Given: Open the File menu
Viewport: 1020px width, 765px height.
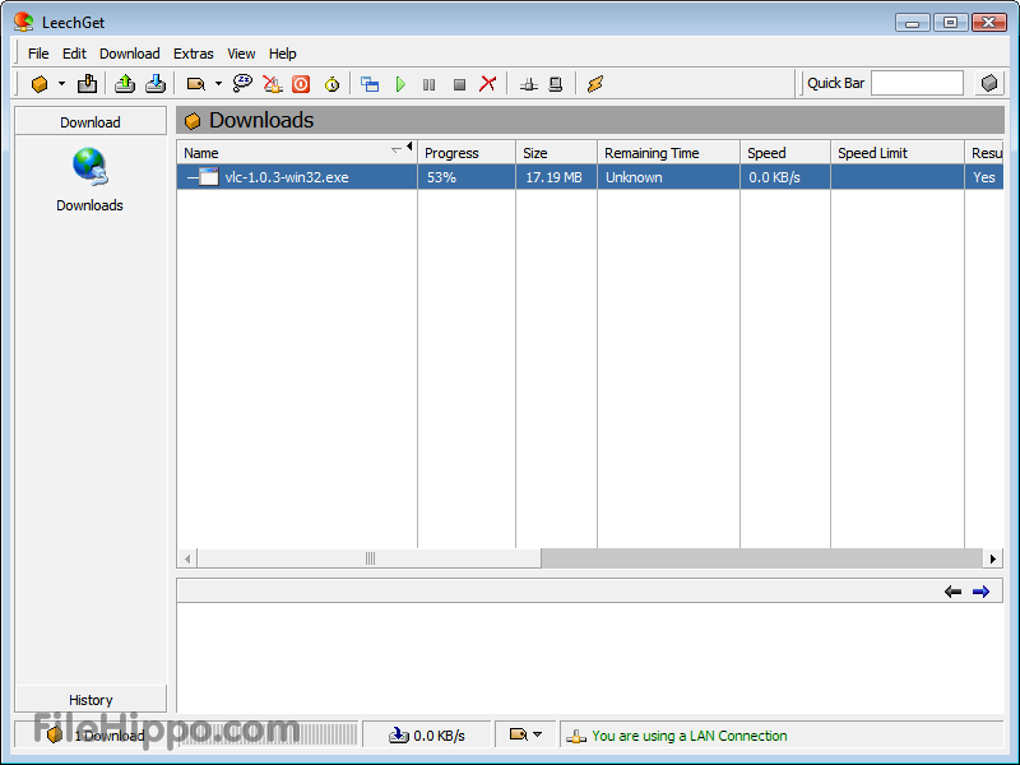Looking at the screenshot, I should click(x=38, y=53).
